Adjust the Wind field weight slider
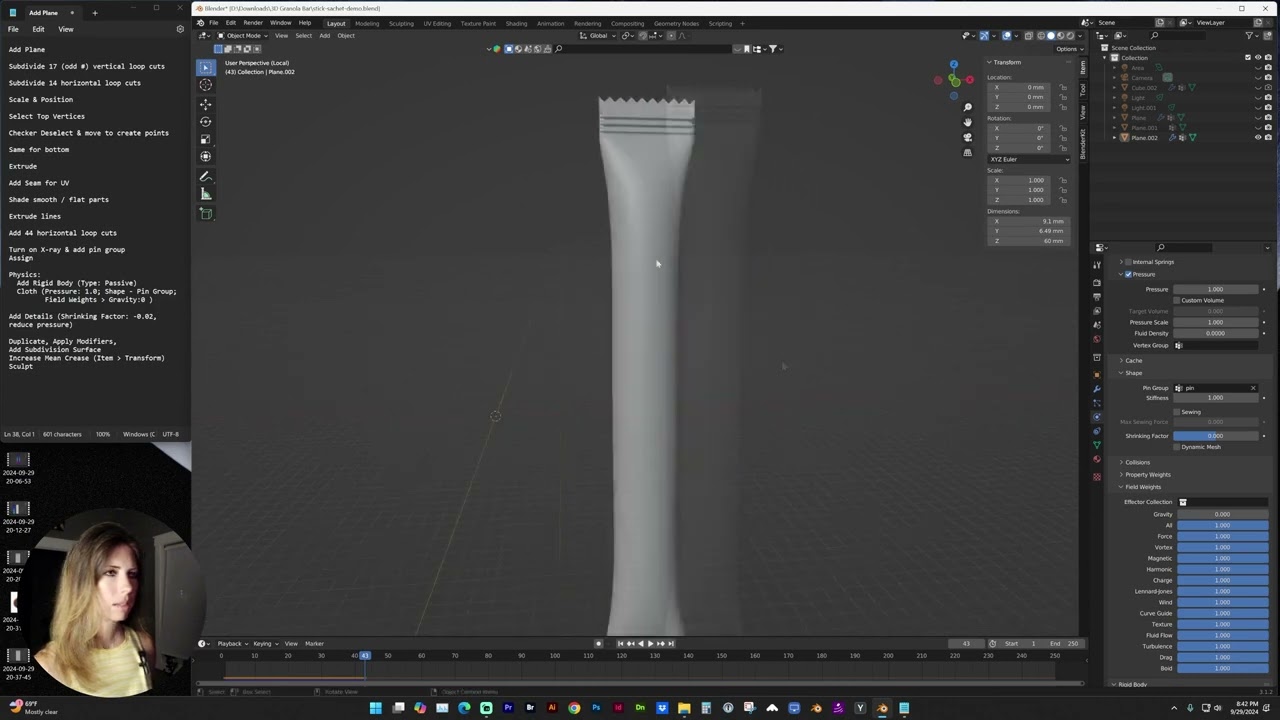This screenshot has height=720, width=1280. 1222,602
